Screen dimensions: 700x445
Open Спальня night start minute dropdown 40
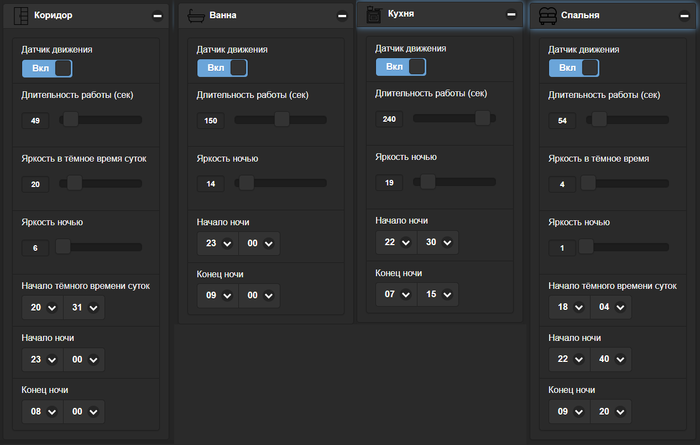[611, 359]
